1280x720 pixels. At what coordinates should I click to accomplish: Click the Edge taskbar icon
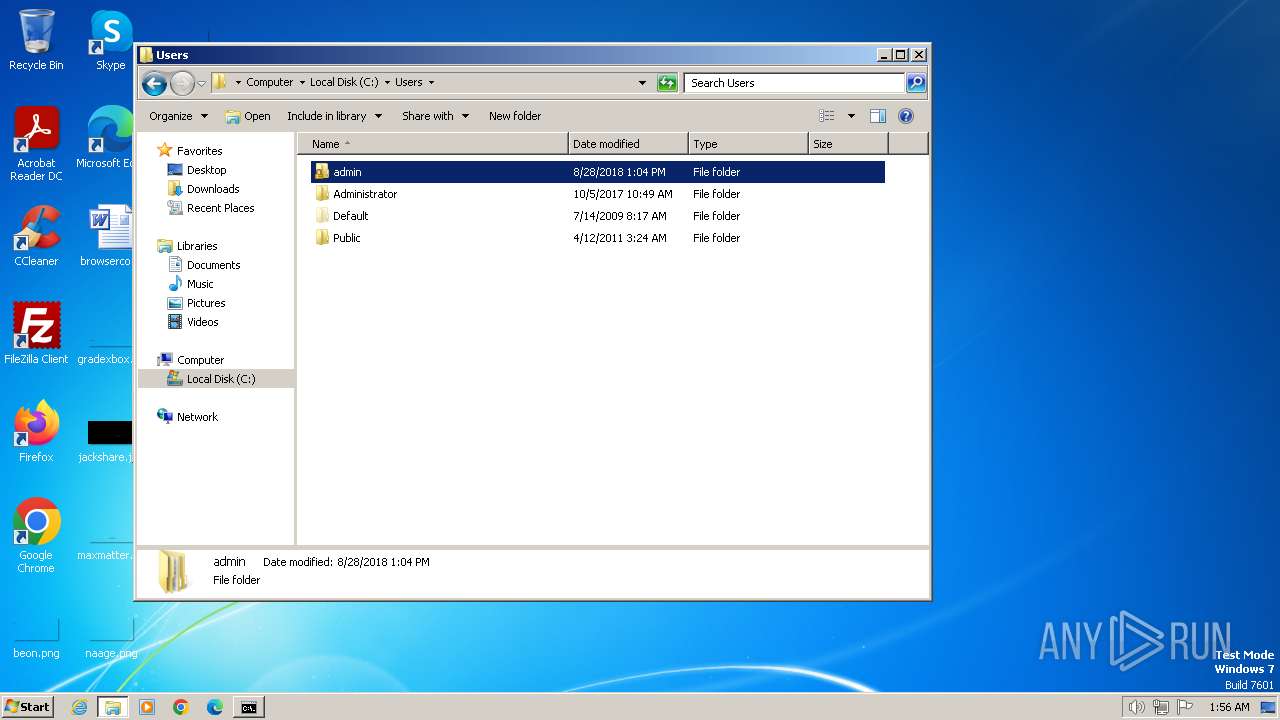click(215, 707)
